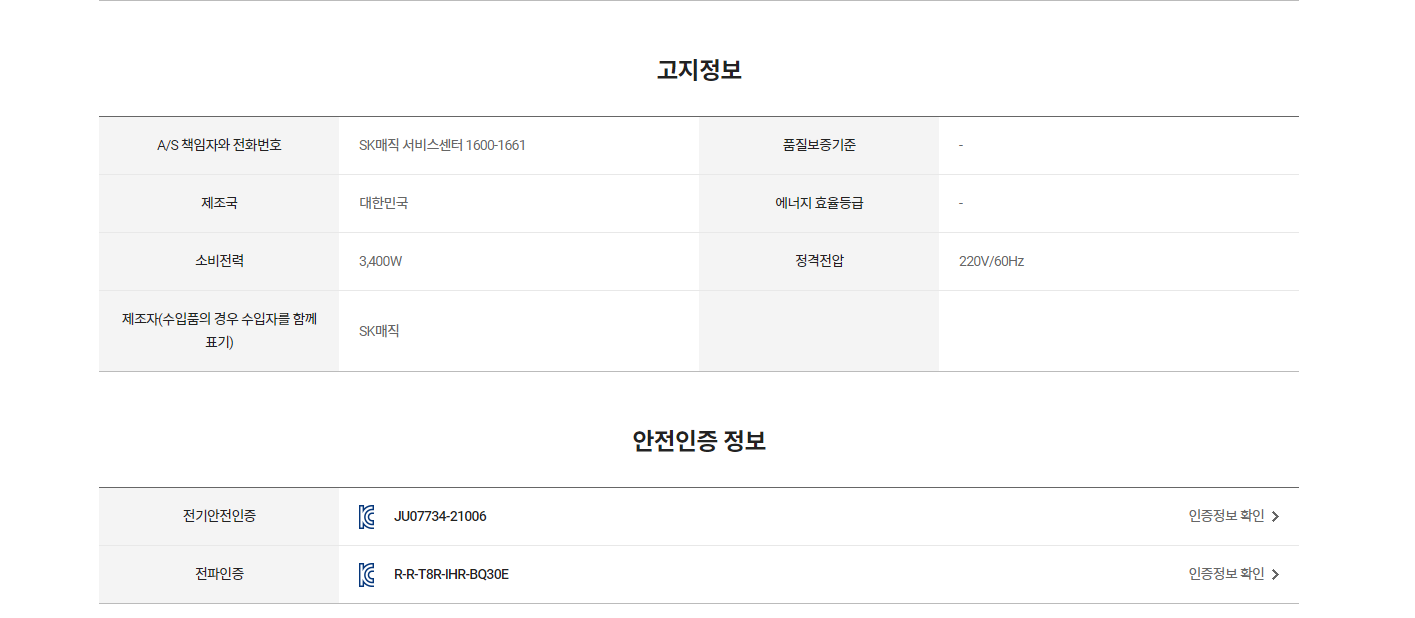Click the 정격전압 label cell
Viewport: 1415px width, 618px height.
tap(819, 262)
